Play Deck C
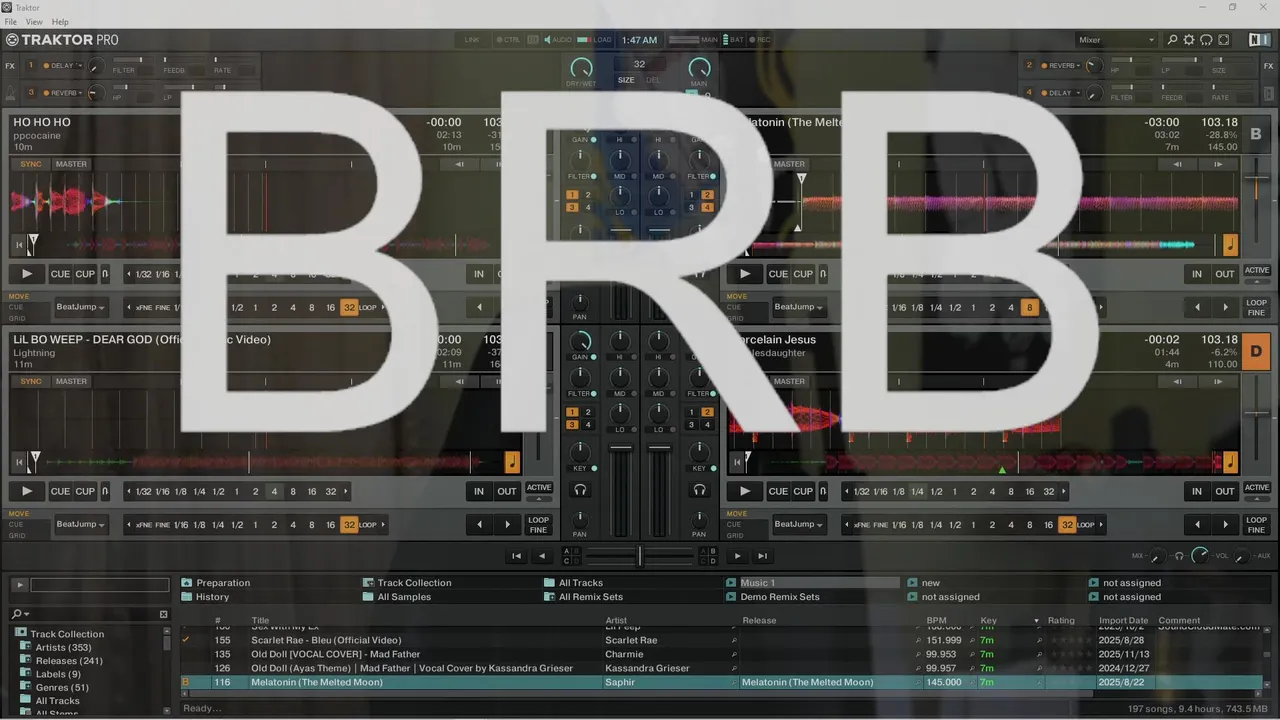Viewport: 1280px width, 720px height. coord(27,491)
